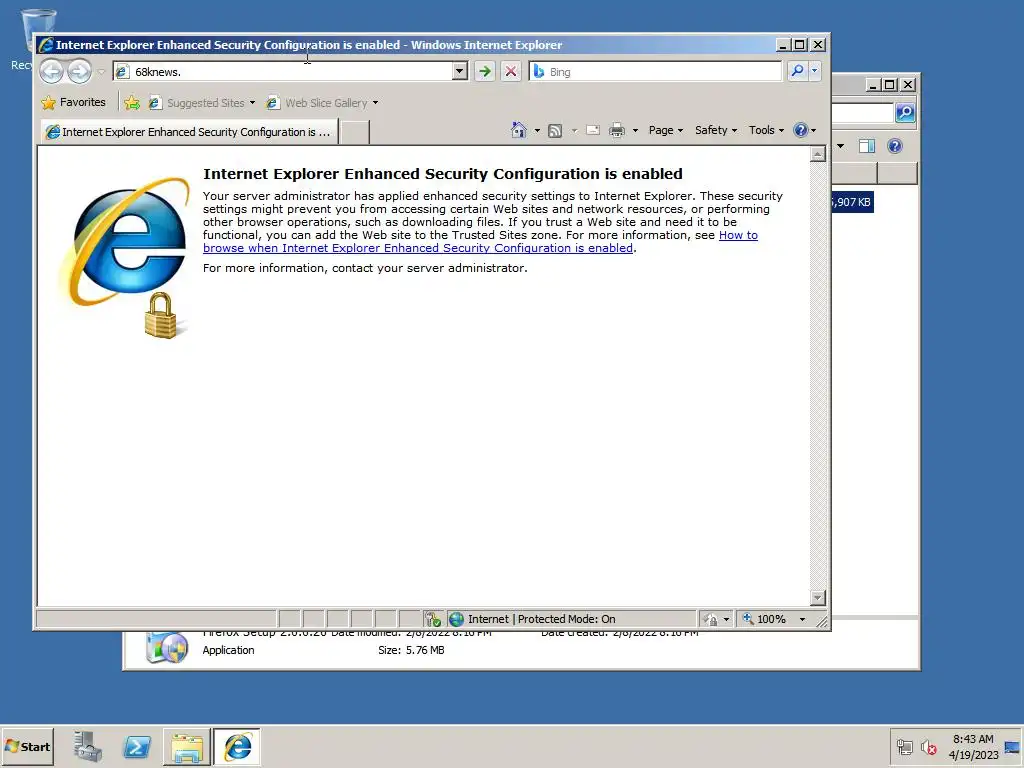The width and height of the screenshot is (1024, 768).
Task: Select the Enhanced Security Configuration tab
Action: click(x=189, y=132)
